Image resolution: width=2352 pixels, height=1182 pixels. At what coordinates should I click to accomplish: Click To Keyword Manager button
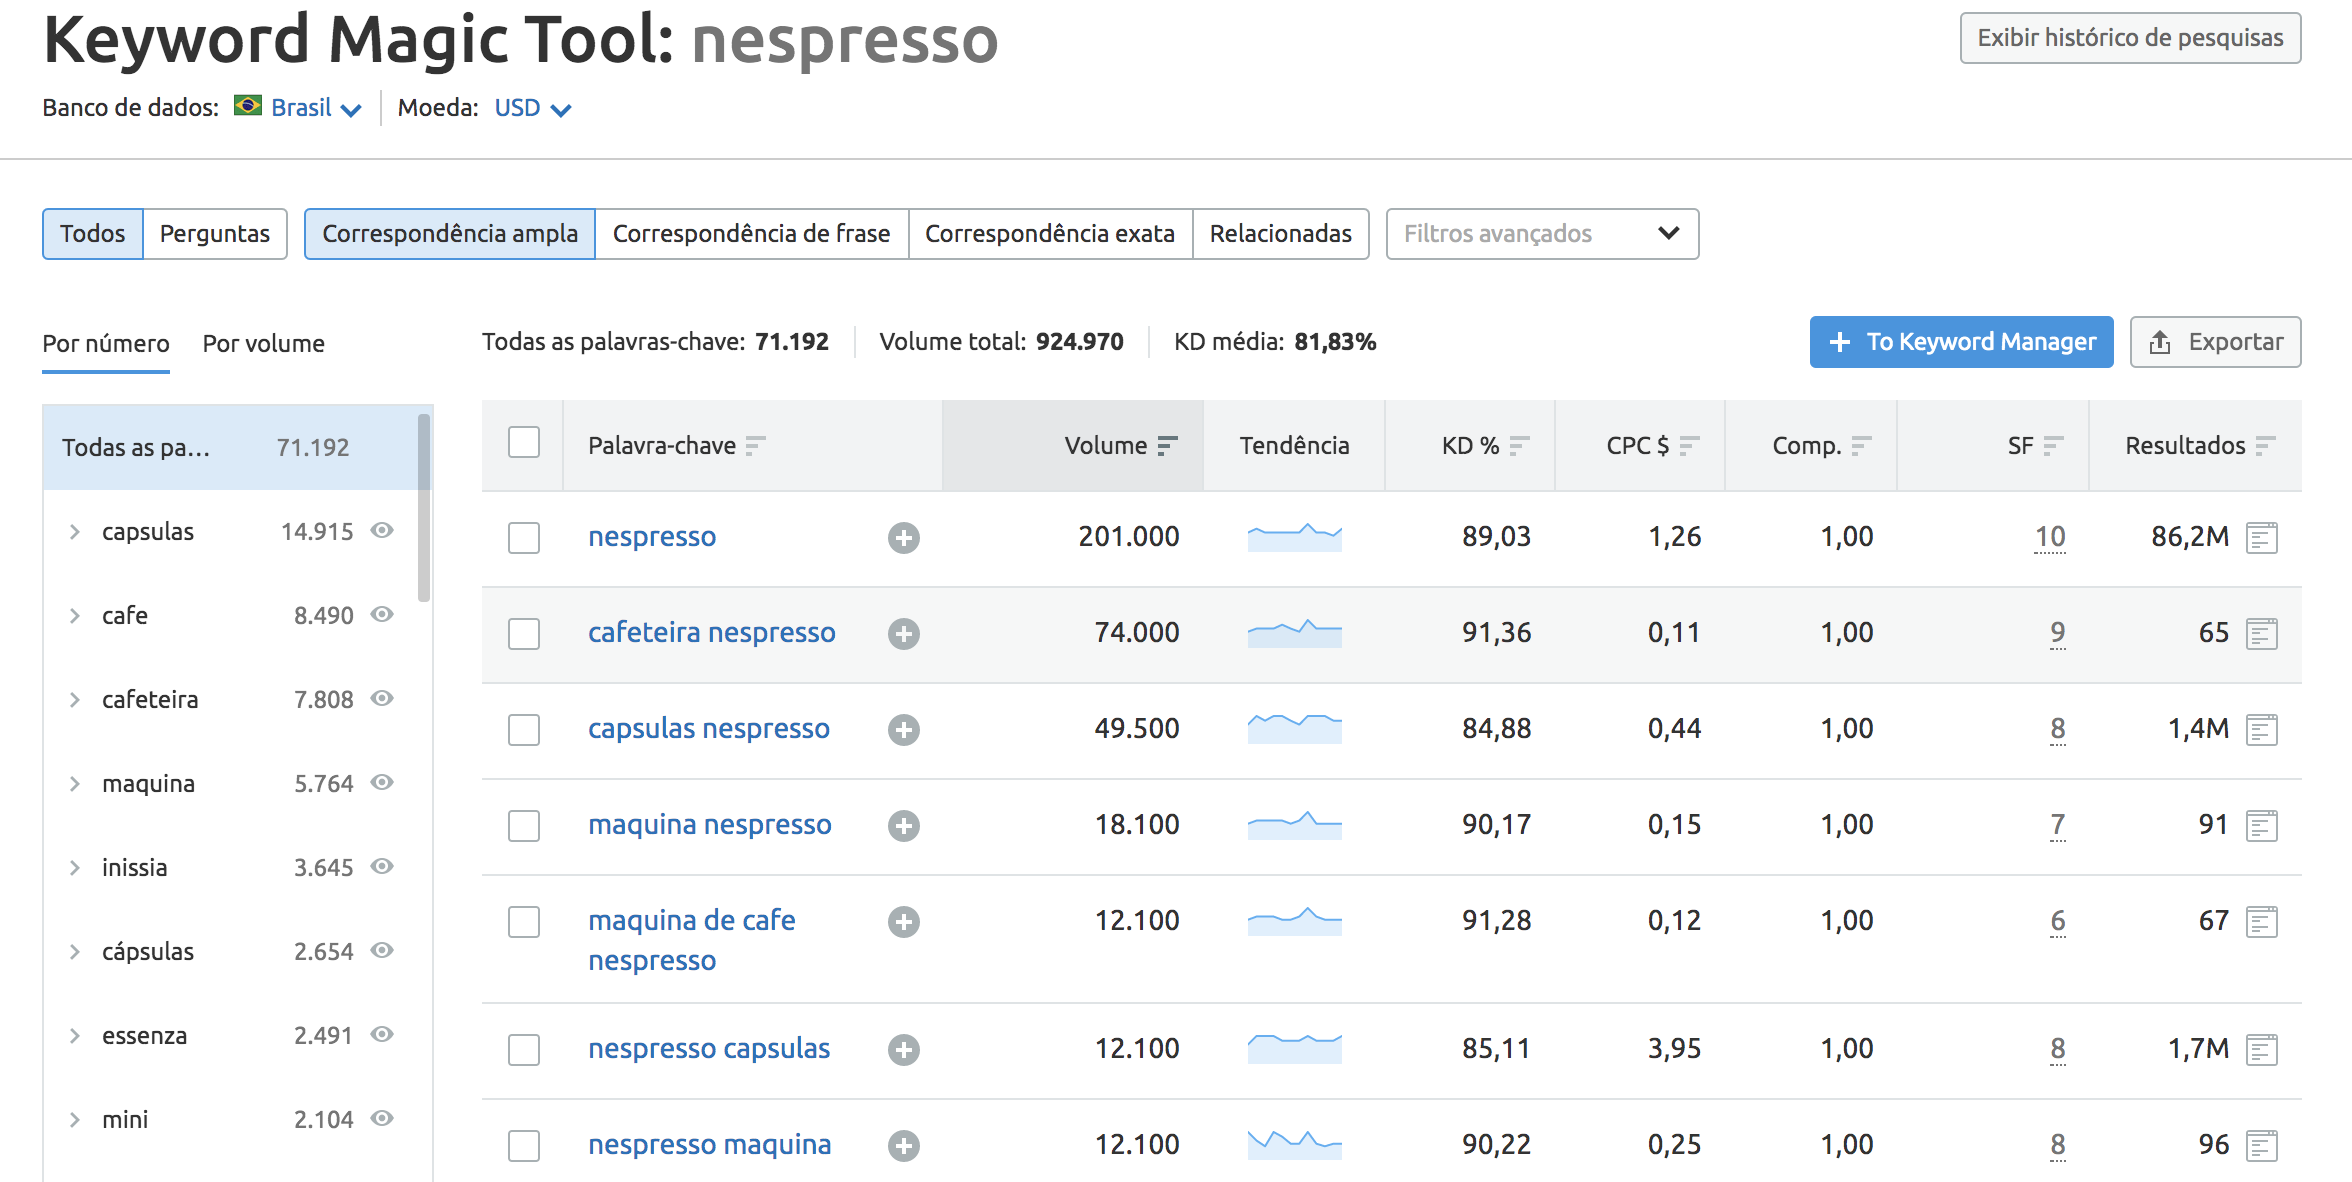(x=1961, y=342)
